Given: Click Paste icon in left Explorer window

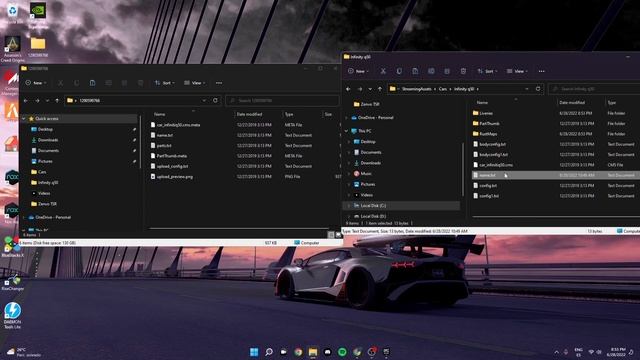Looking at the screenshot, I should (x=92, y=83).
